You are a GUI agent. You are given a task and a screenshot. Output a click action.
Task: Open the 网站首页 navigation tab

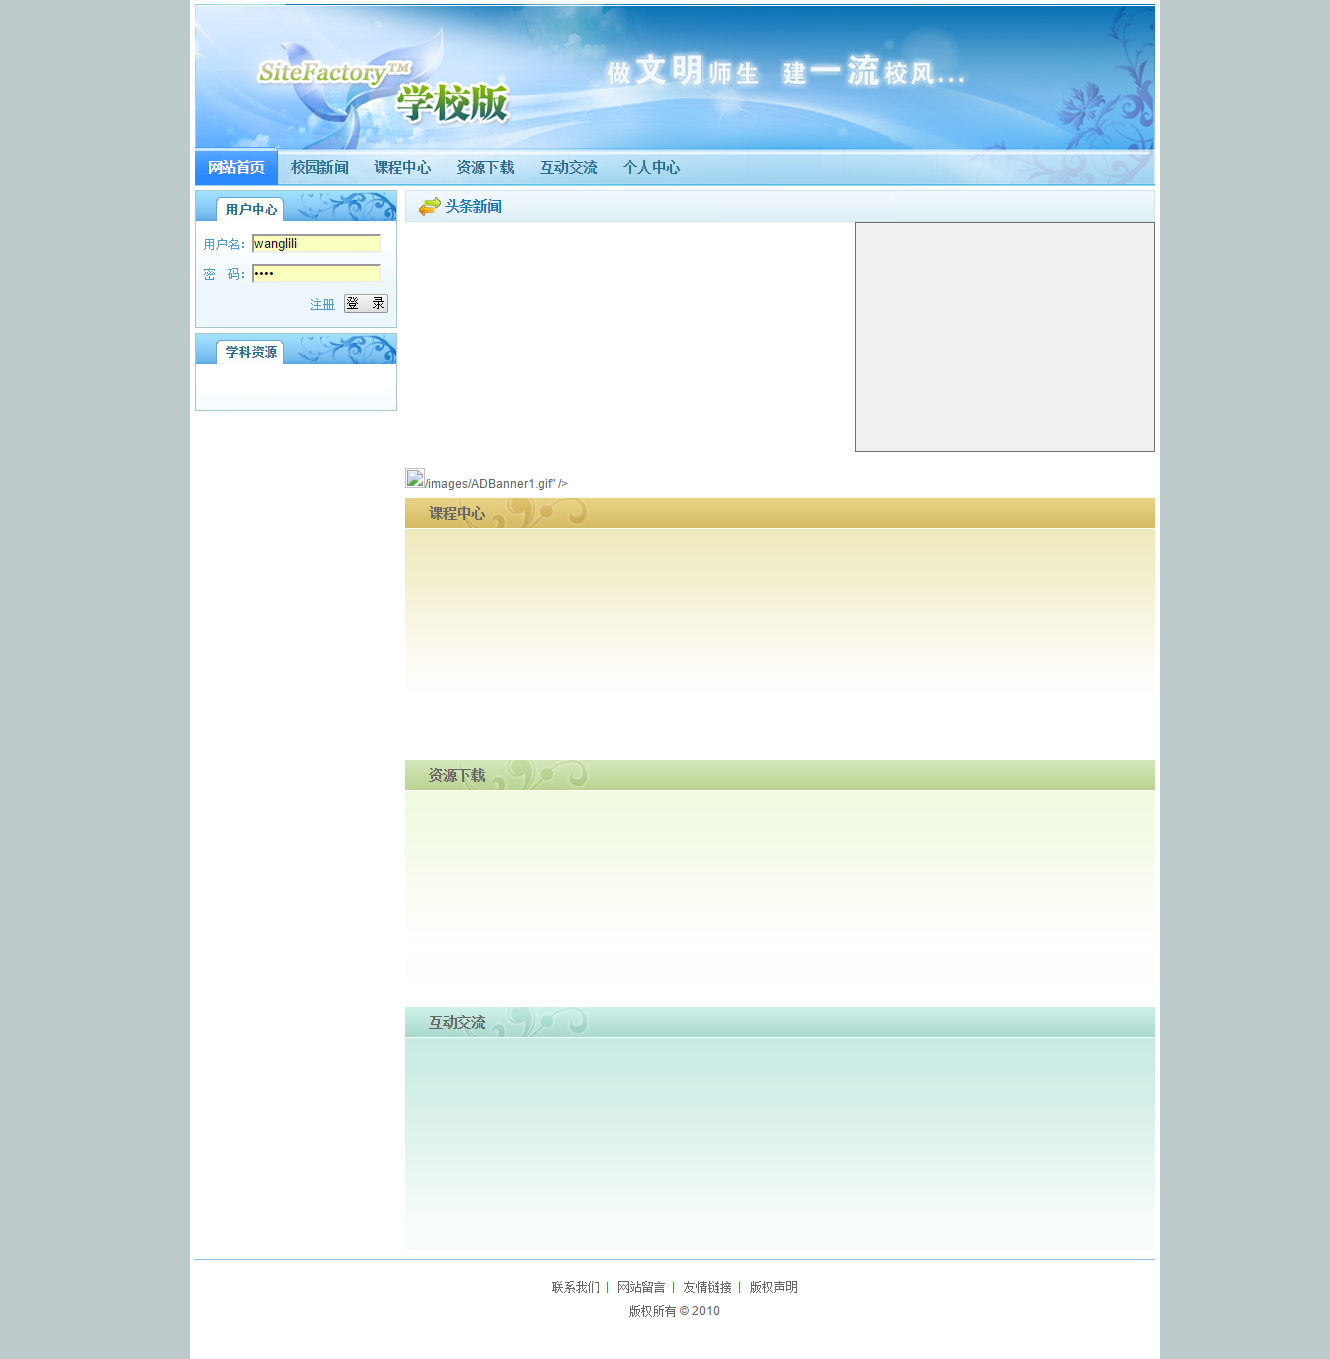point(236,168)
